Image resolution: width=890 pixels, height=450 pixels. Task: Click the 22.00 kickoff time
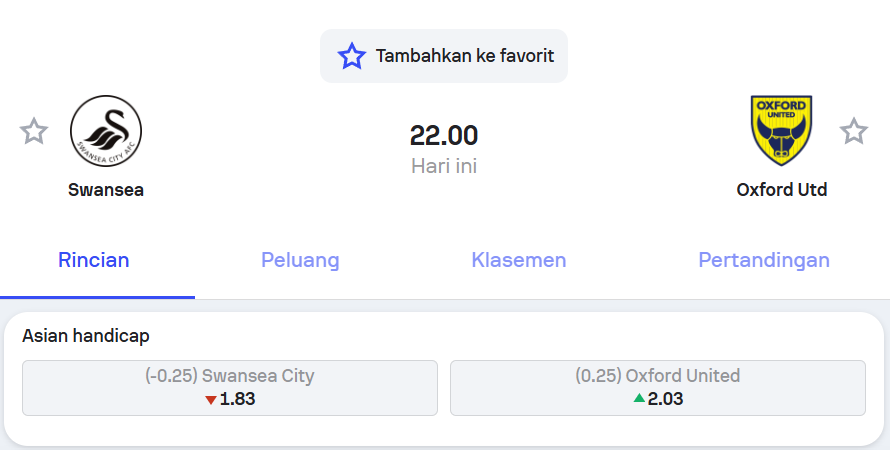[x=444, y=135]
